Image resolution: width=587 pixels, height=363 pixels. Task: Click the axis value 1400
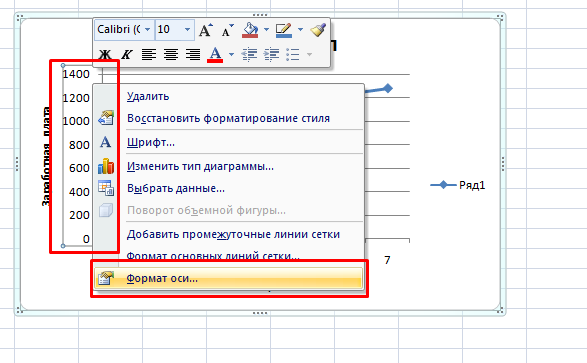76,74
